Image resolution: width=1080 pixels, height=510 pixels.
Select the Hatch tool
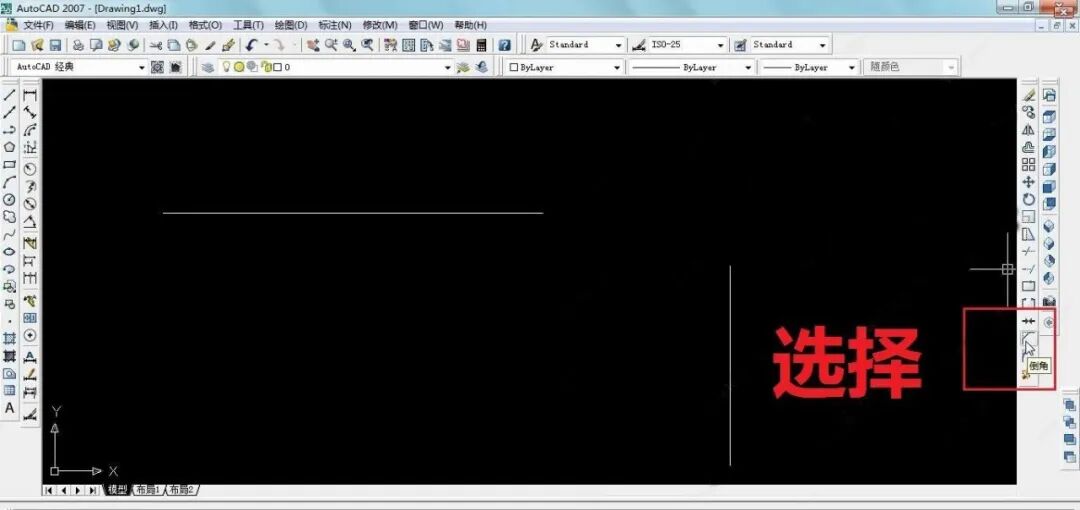(10, 338)
